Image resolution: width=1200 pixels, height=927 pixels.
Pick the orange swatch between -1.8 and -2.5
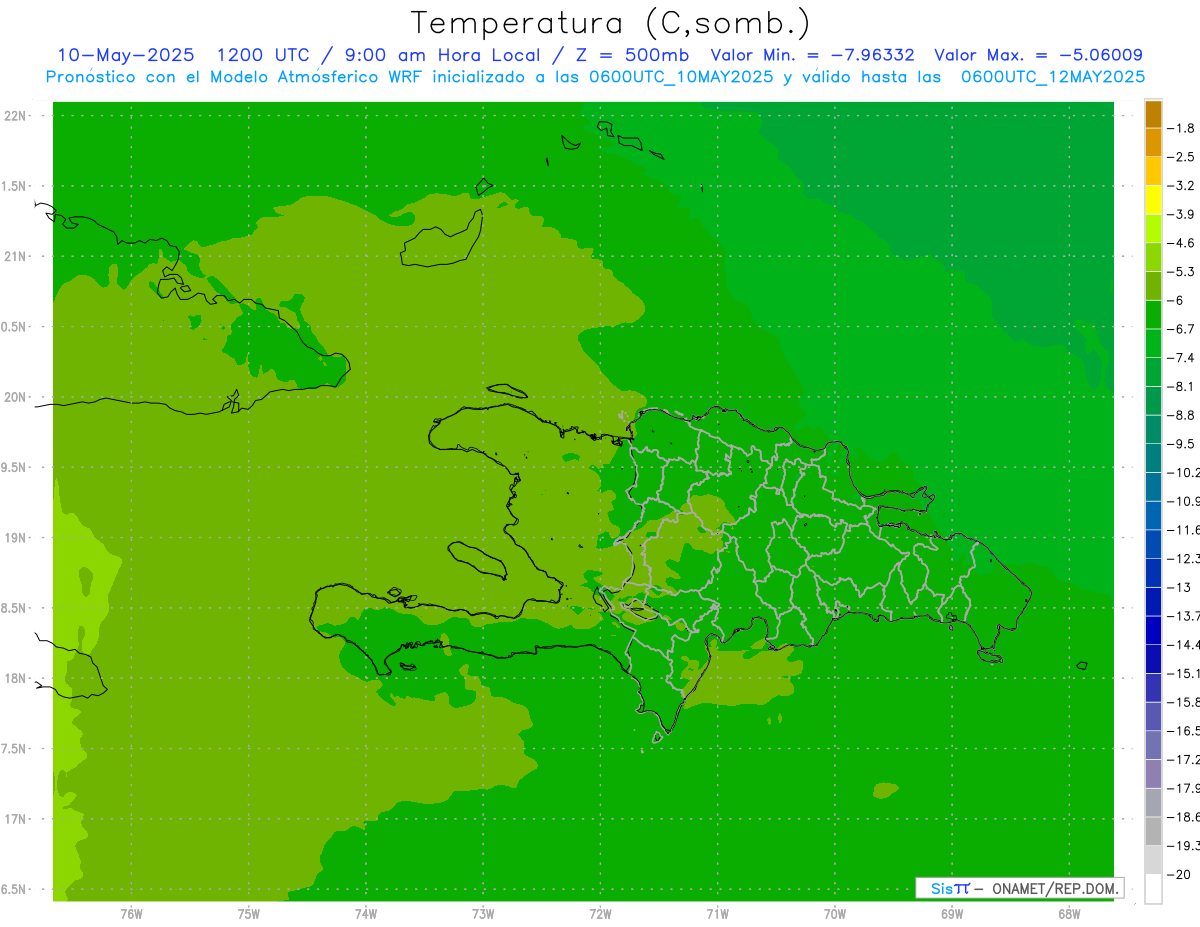[x=1153, y=142]
